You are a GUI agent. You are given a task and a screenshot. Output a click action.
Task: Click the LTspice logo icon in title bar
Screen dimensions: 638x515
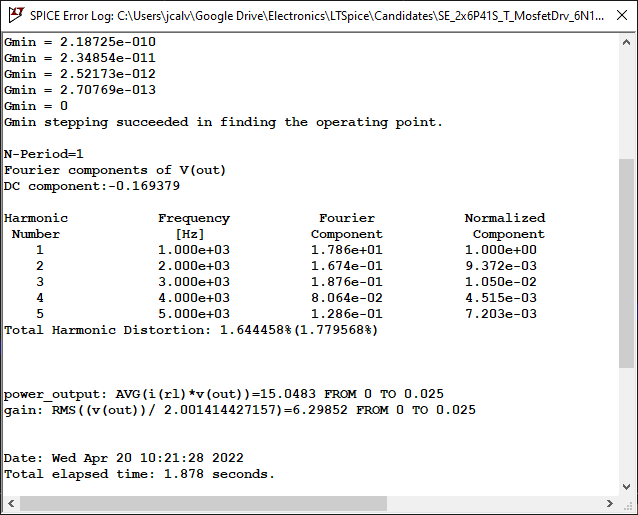[16, 15]
